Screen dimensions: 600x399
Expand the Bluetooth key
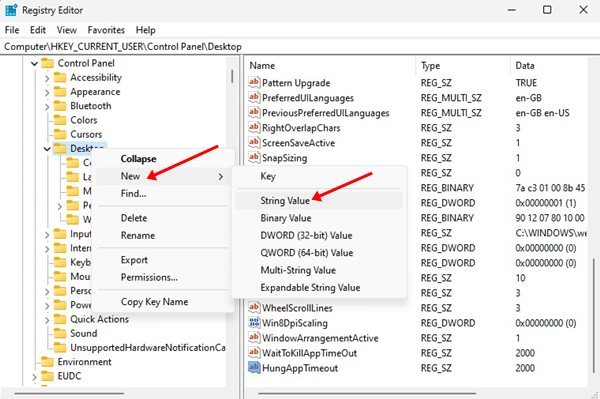coord(47,106)
